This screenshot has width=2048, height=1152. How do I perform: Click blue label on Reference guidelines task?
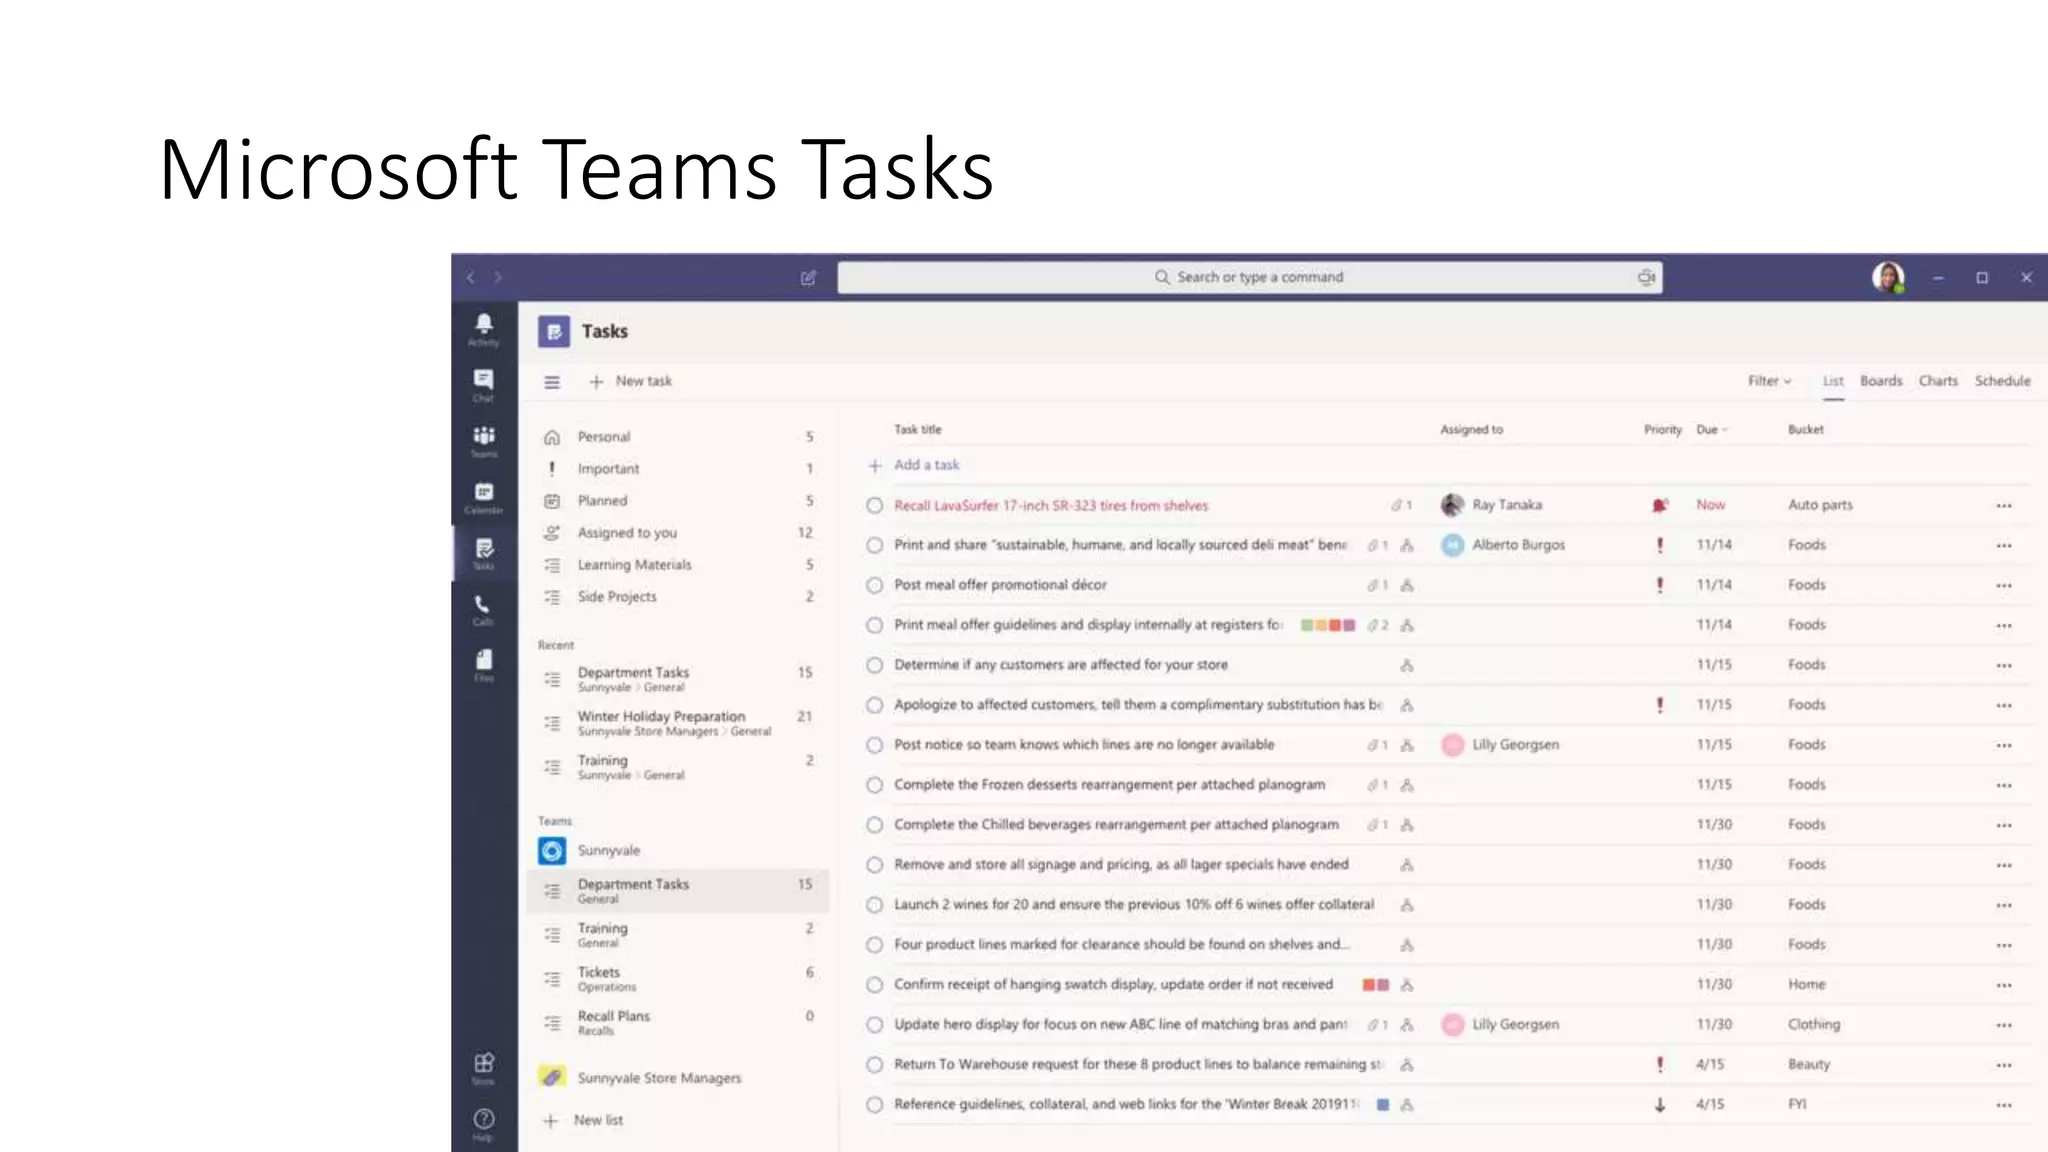[x=1382, y=1106]
